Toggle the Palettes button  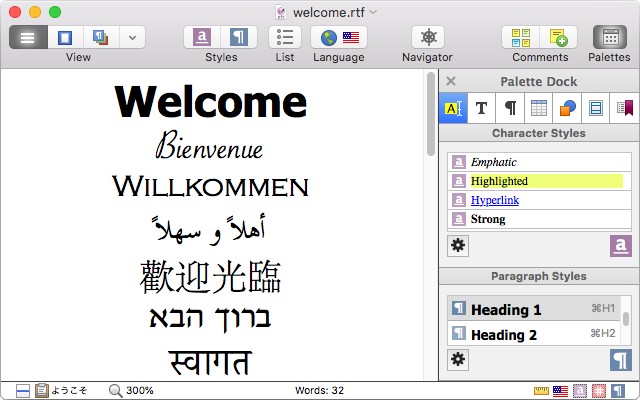click(610, 37)
